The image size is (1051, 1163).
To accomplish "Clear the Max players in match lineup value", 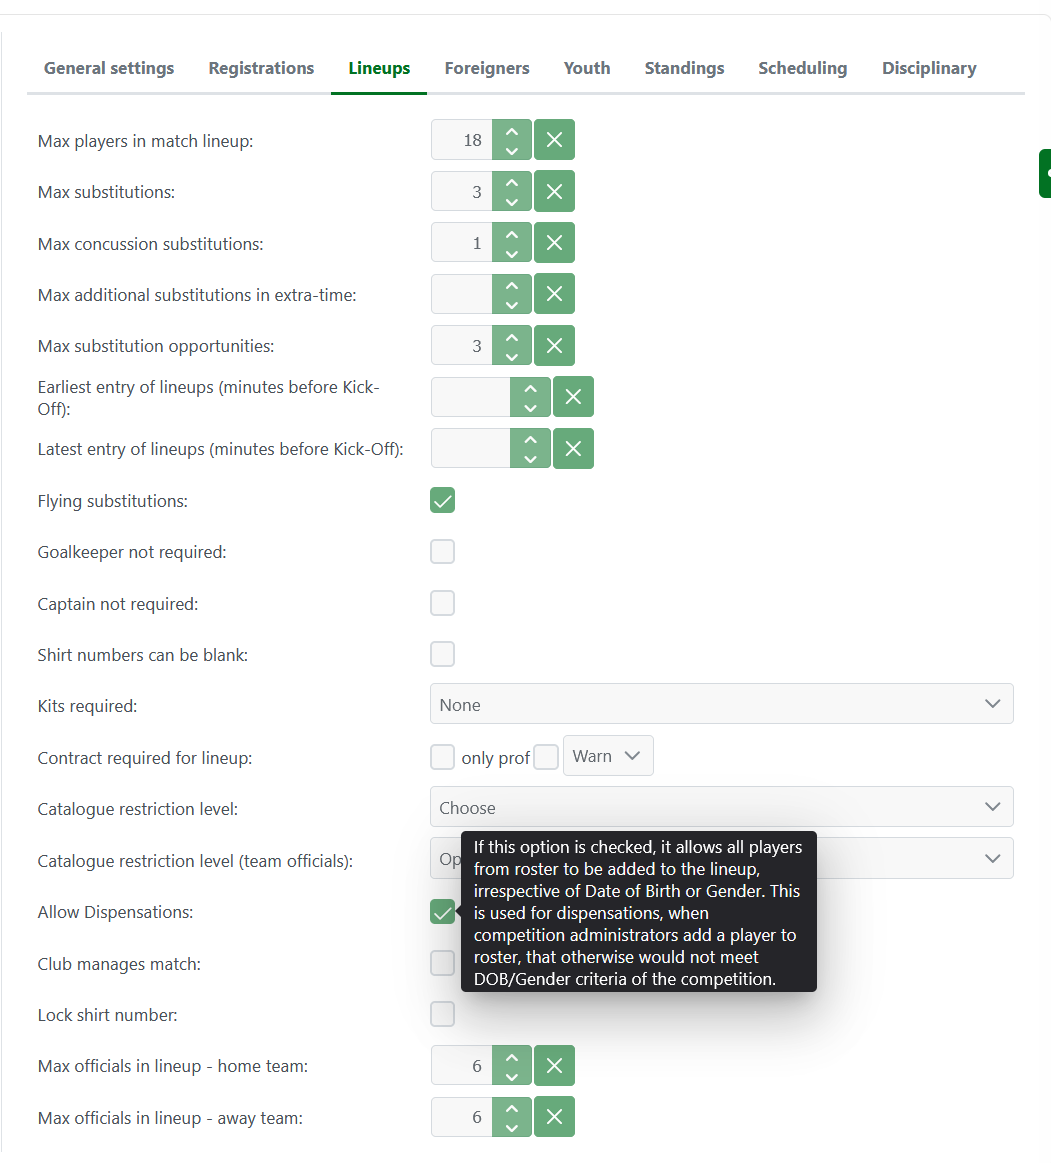I will [x=554, y=140].
